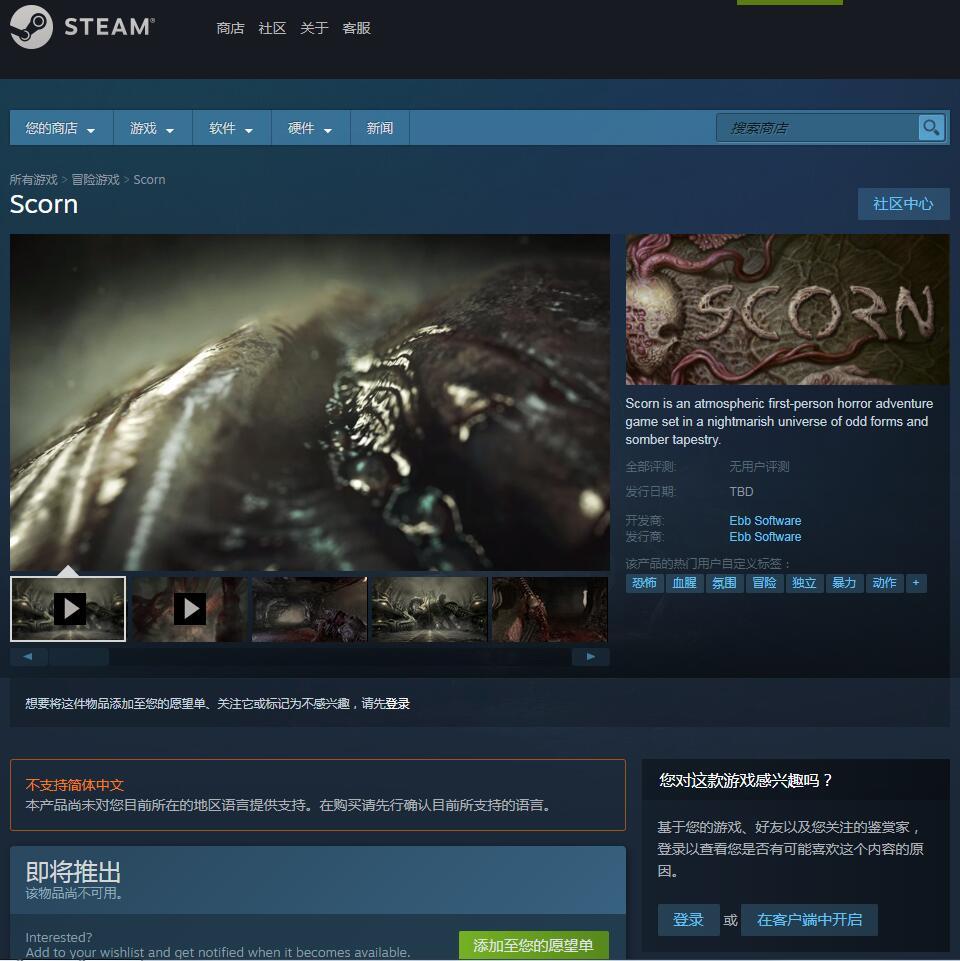Click the Ebb Software developer link
This screenshot has width=960, height=961.
[x=765, y=520]
